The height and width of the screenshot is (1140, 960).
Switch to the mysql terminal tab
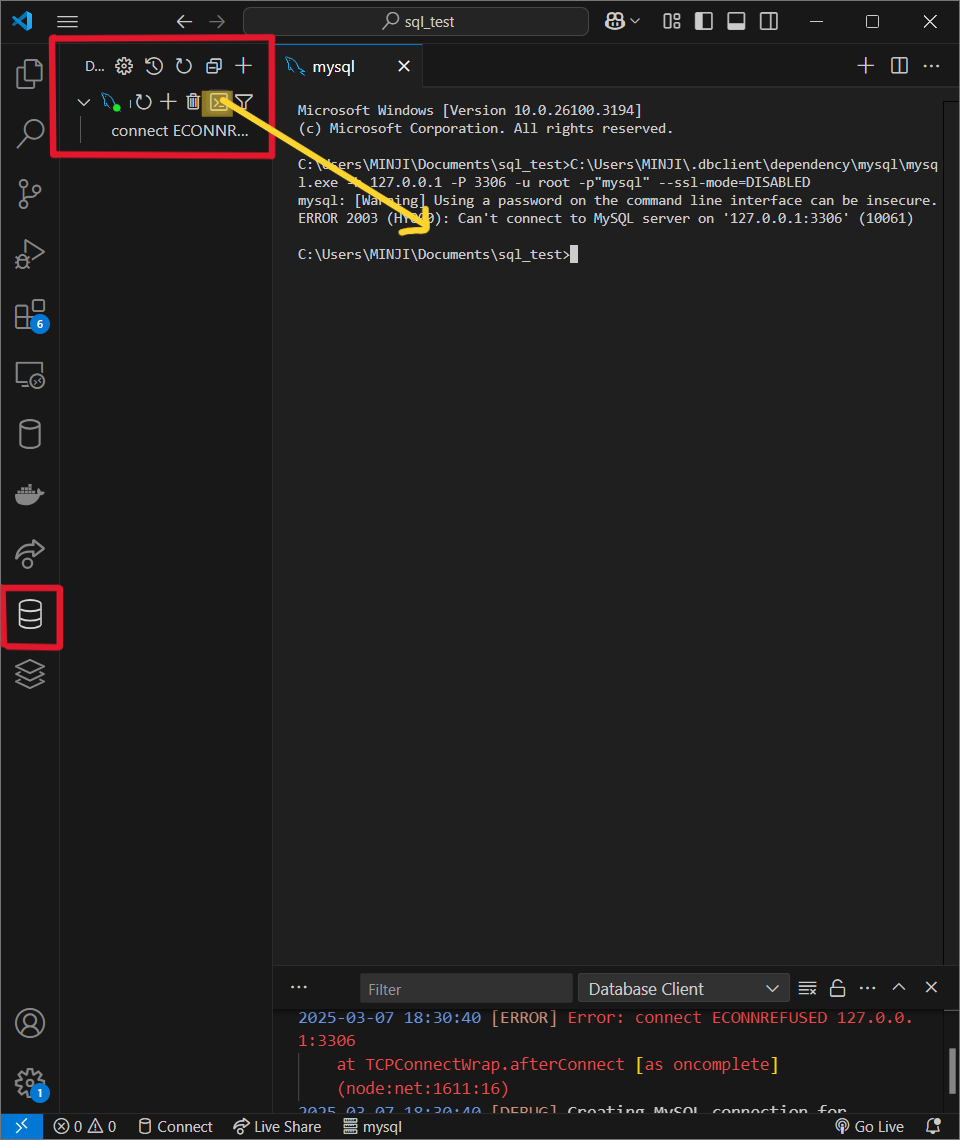point(333,67)
